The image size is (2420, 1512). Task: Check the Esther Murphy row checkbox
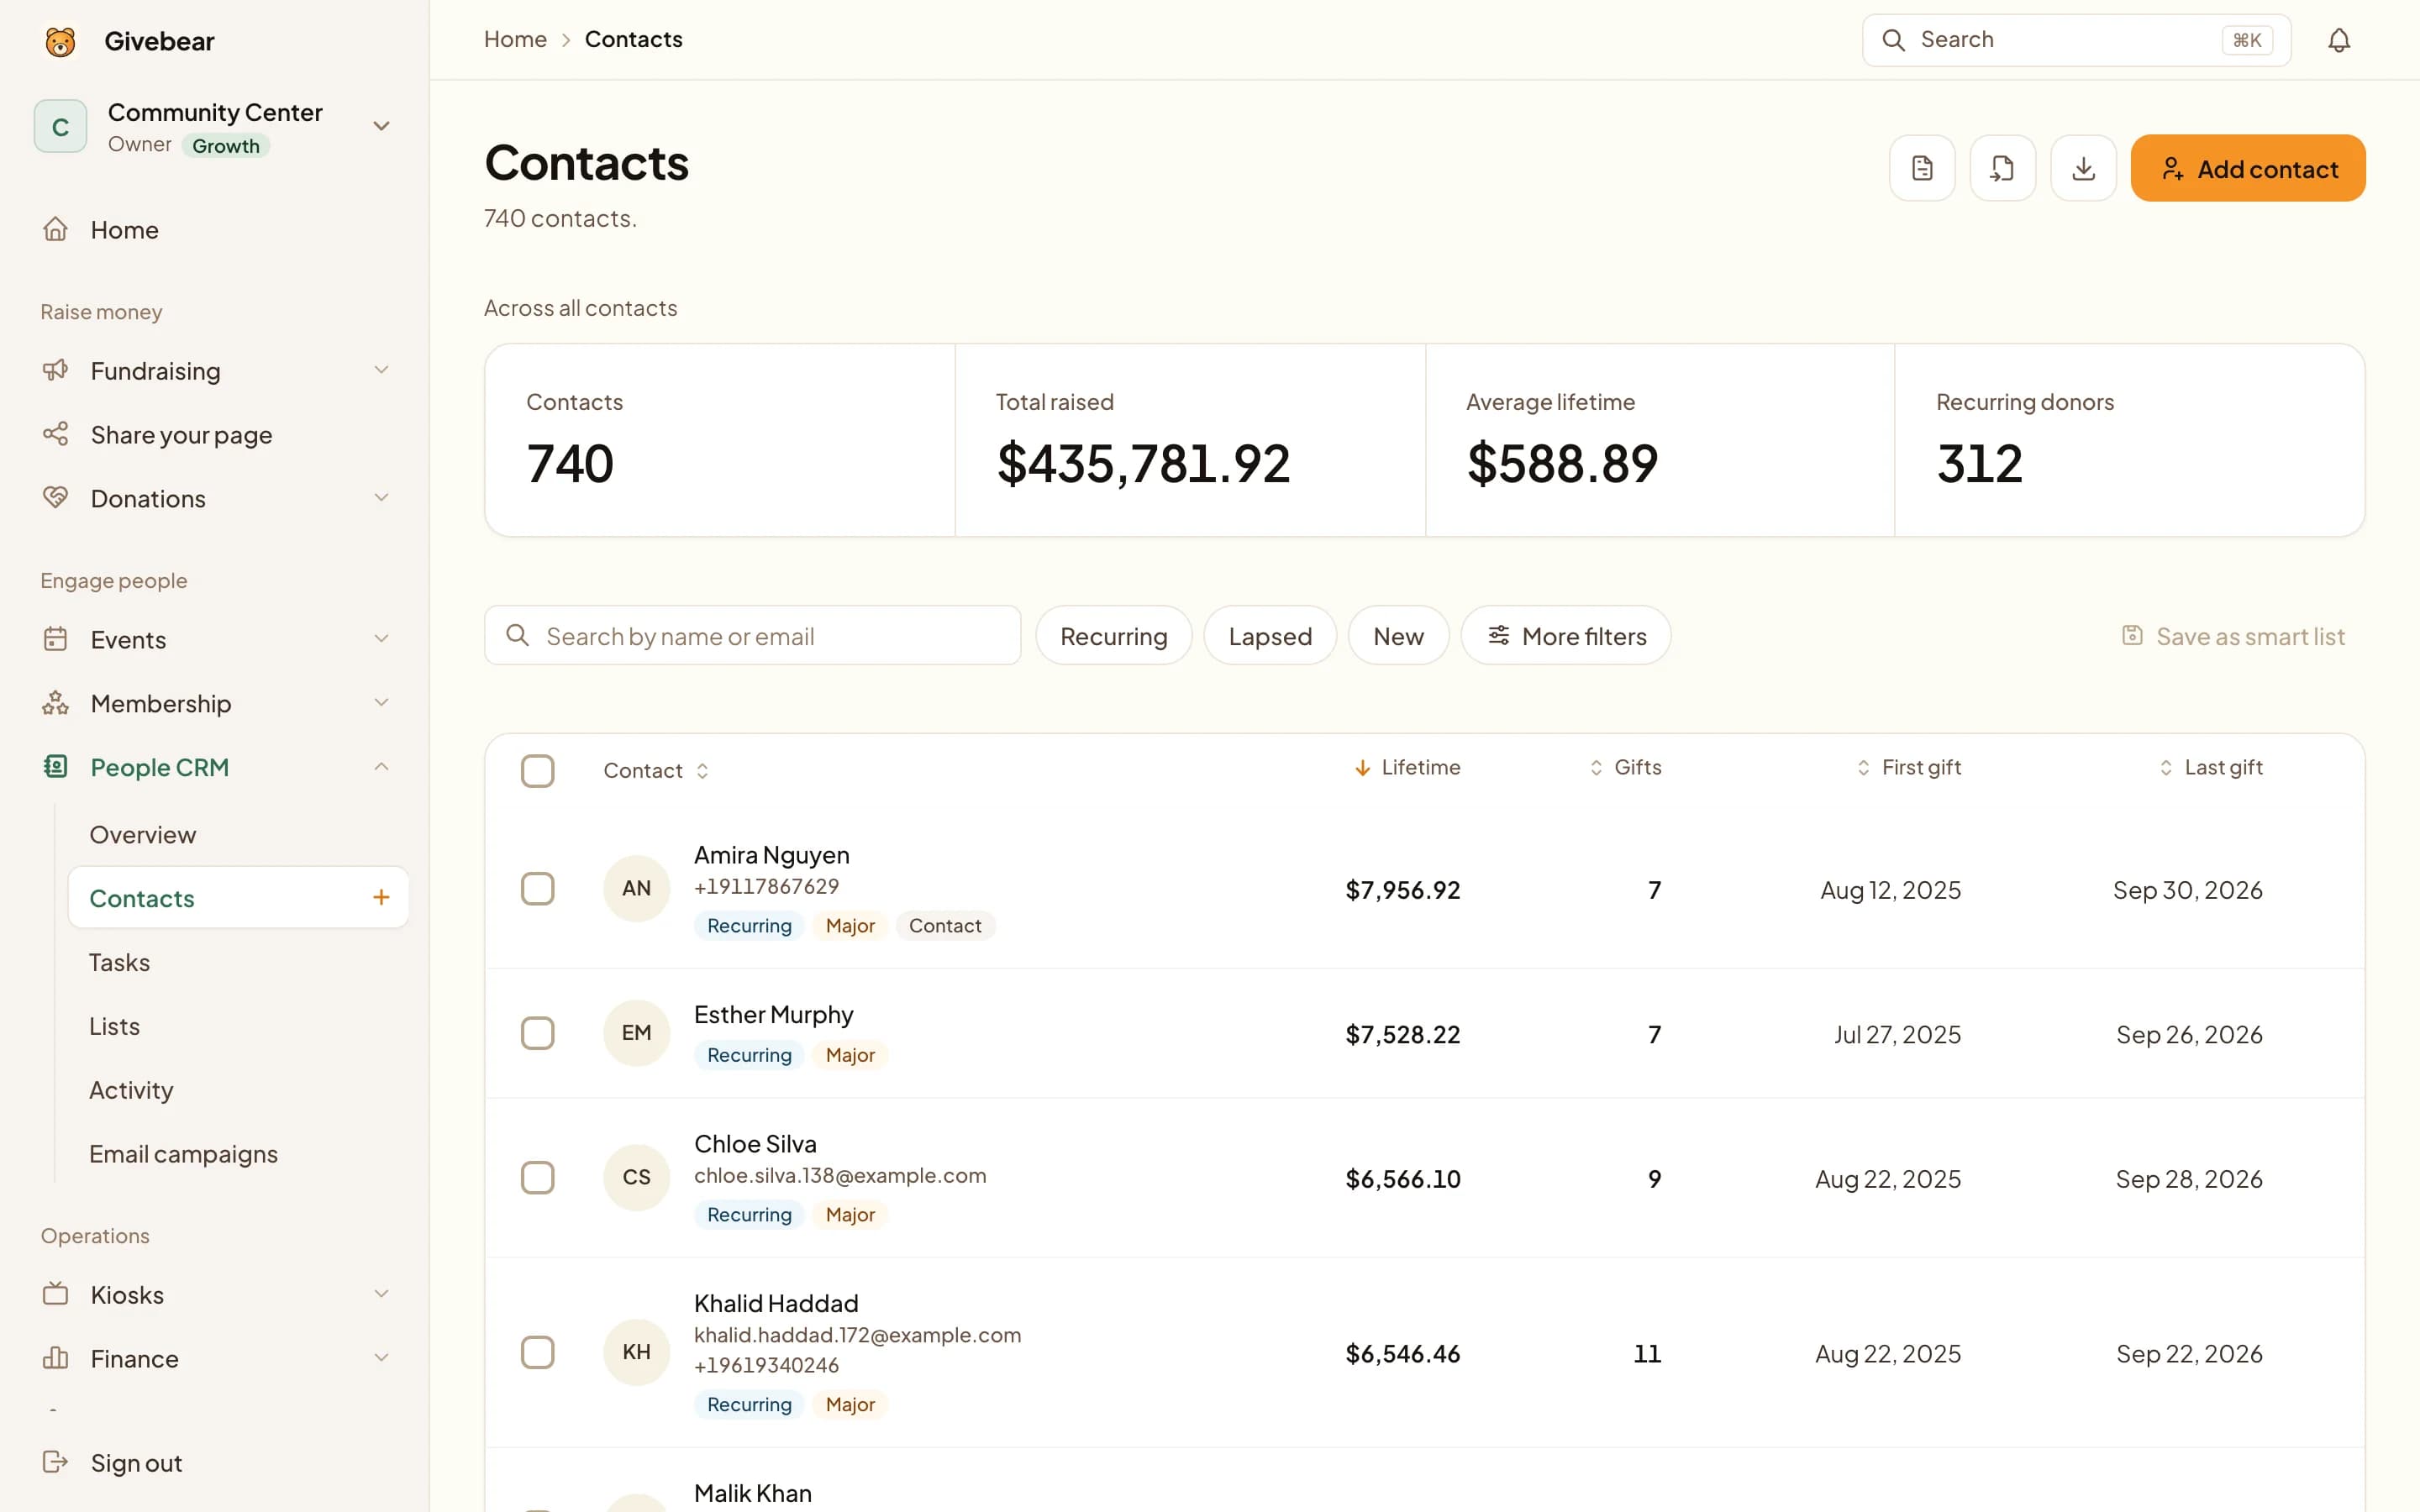coord(537,1033)
